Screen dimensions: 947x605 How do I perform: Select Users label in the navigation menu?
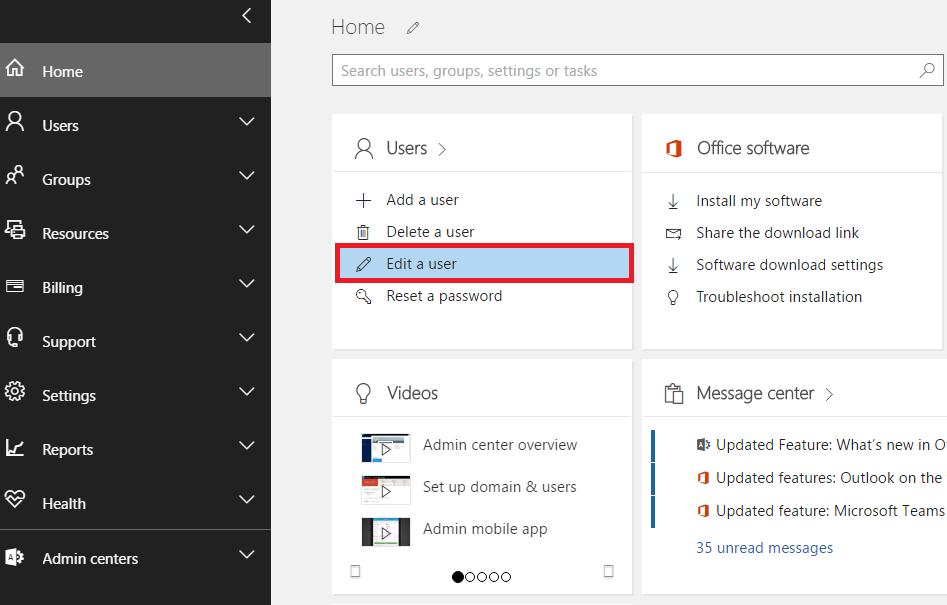tap(60, 126)
